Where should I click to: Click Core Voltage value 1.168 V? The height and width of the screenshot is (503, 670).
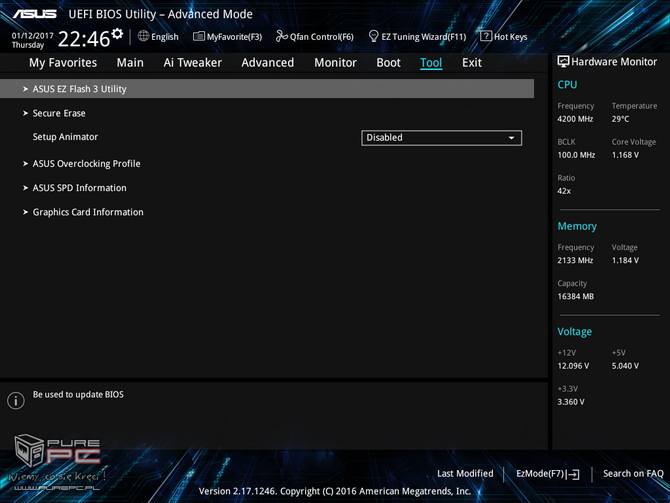(625, 155)
